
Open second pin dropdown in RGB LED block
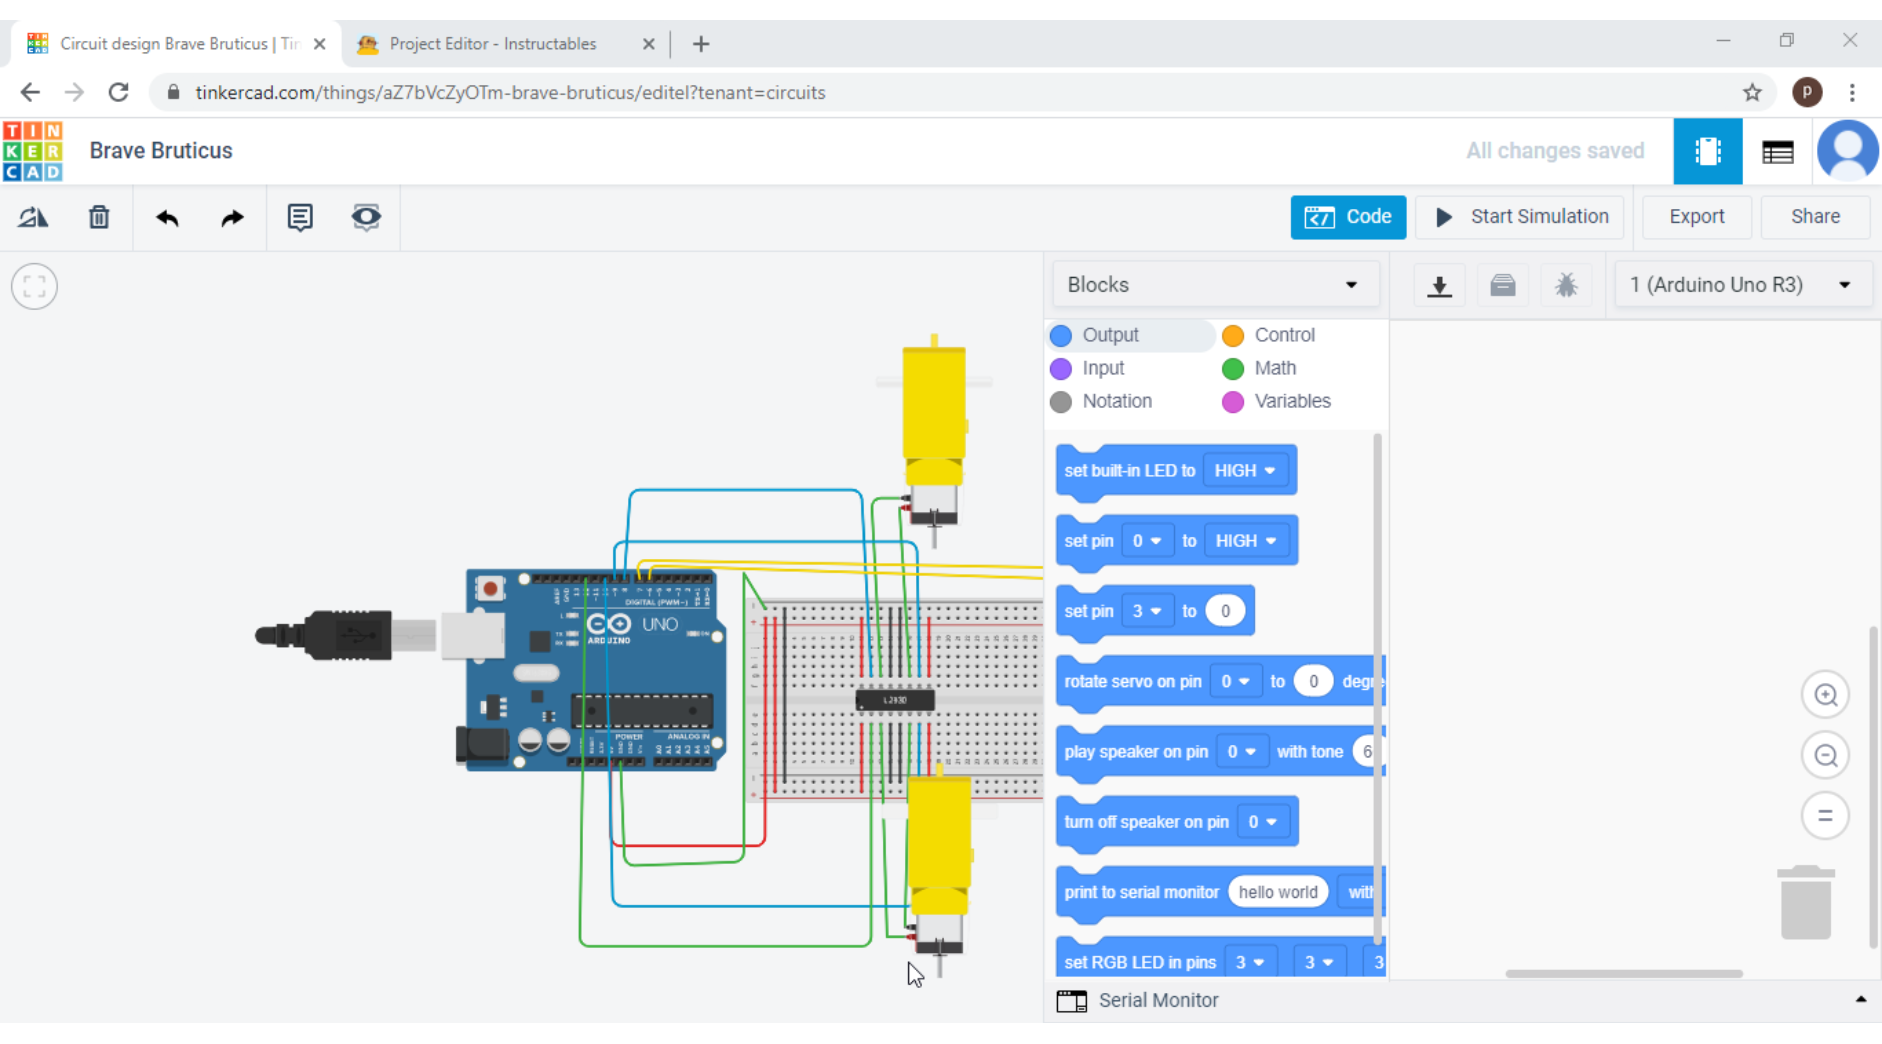coord(1319,962)
